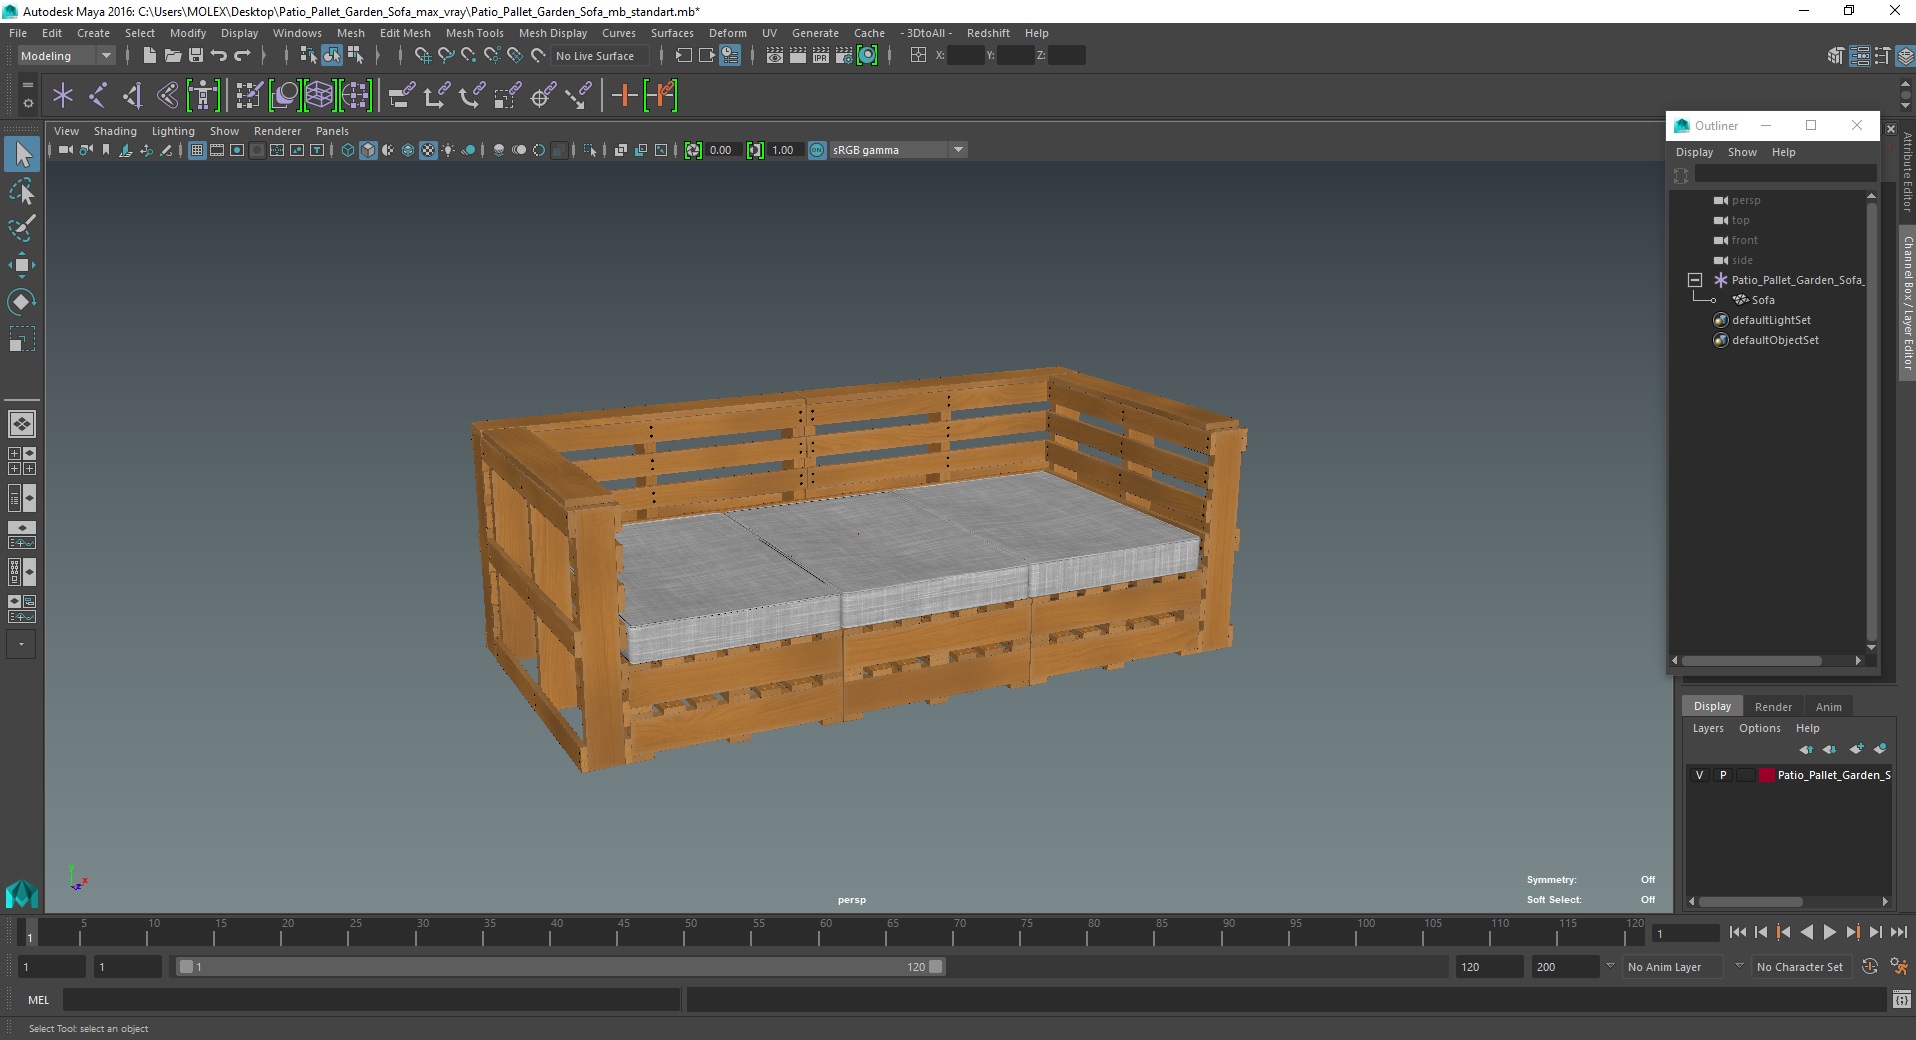Click the time range slider bar
Viewport: 1916px width, 1040px height.
(x=560, y=967)
